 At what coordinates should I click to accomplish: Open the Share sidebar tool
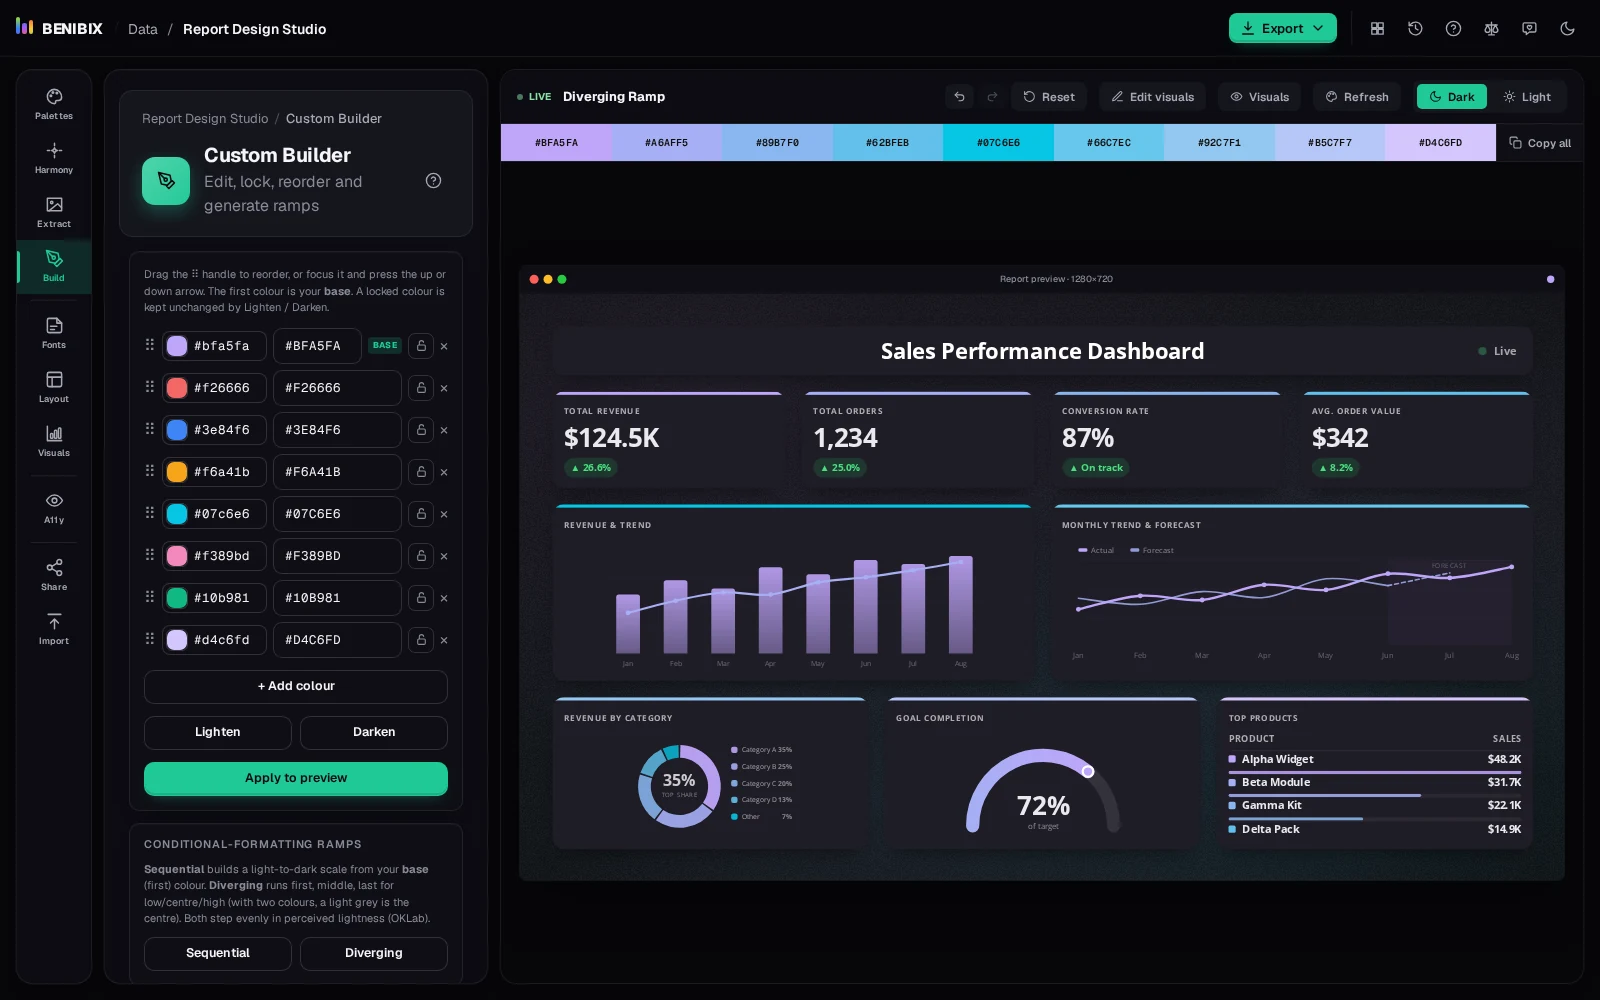[54, 575]
